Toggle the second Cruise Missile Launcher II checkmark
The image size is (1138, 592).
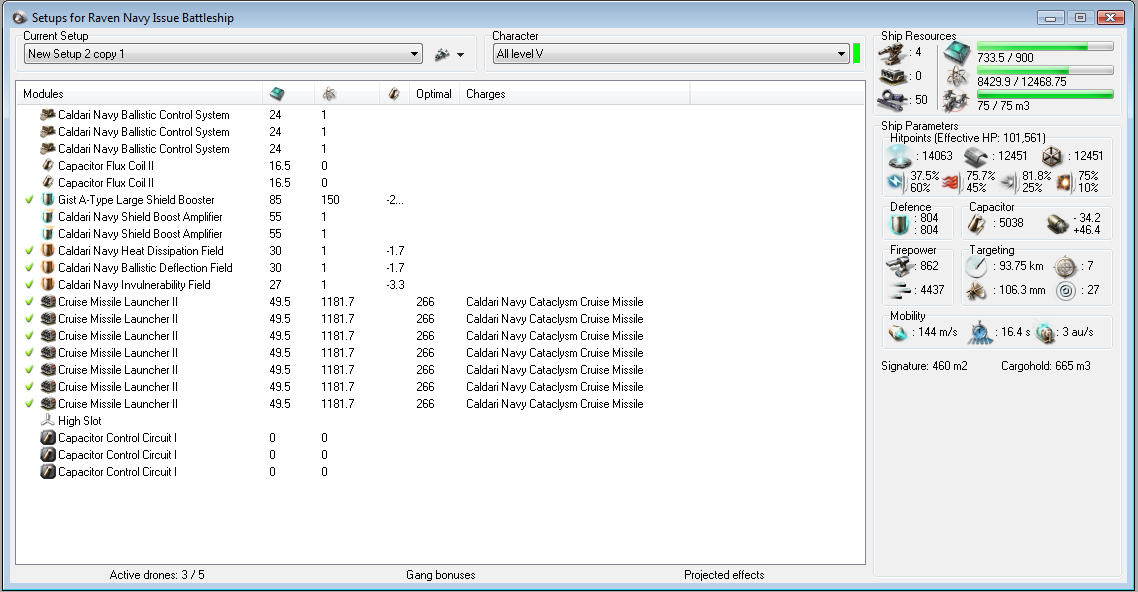click(30, 318)
